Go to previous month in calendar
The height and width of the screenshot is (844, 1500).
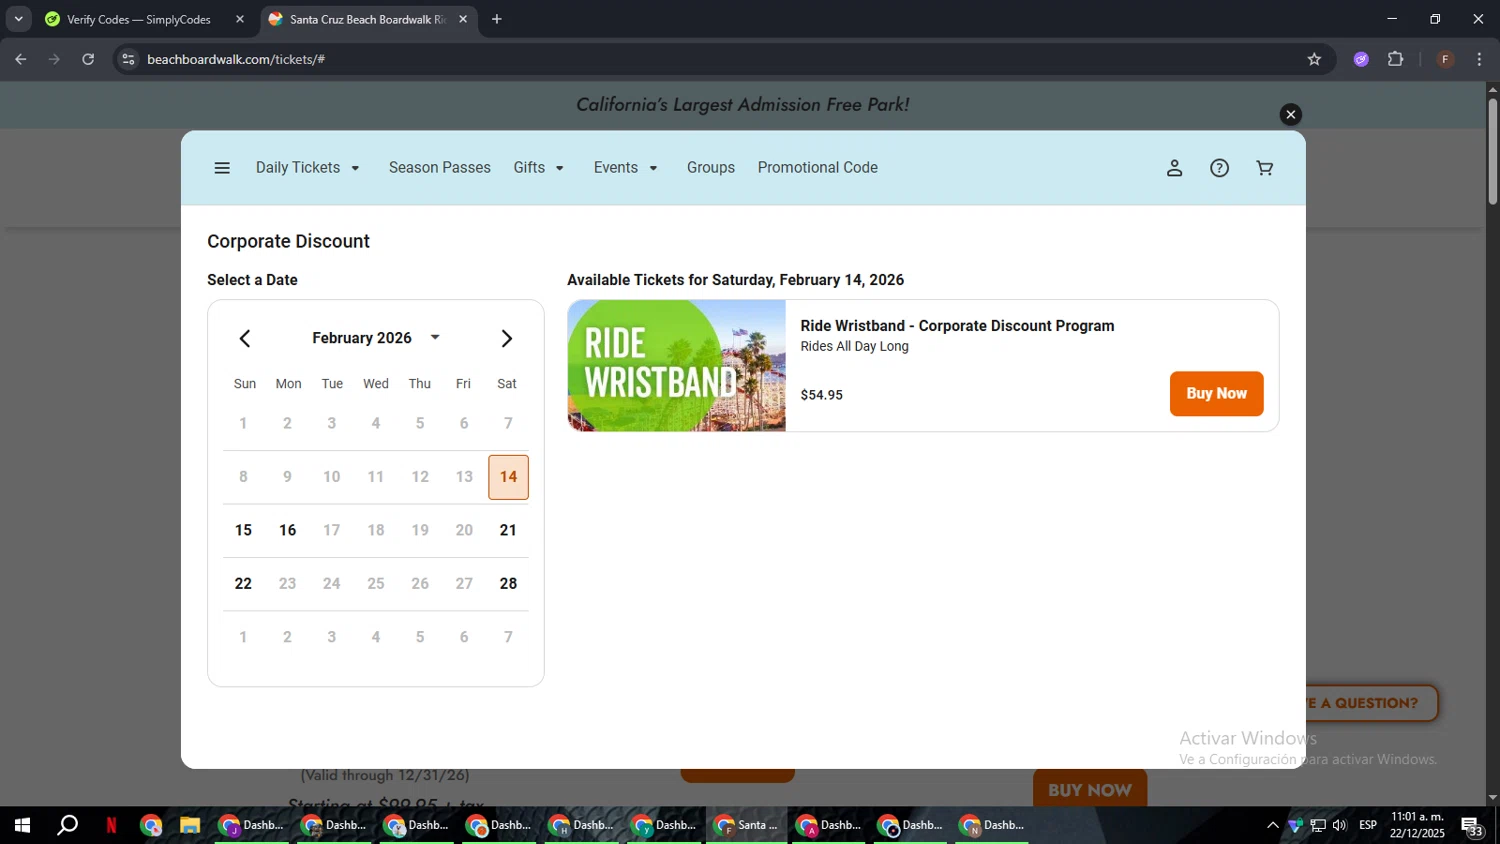point(245,338)
